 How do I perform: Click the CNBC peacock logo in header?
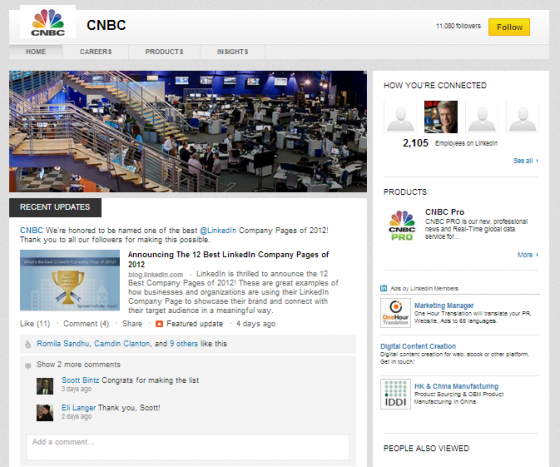[48, 22]
